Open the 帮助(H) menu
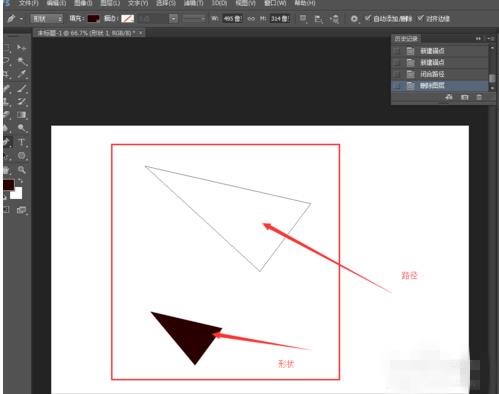499x394 pixels. pyautogui.click(x=305, y=3)
